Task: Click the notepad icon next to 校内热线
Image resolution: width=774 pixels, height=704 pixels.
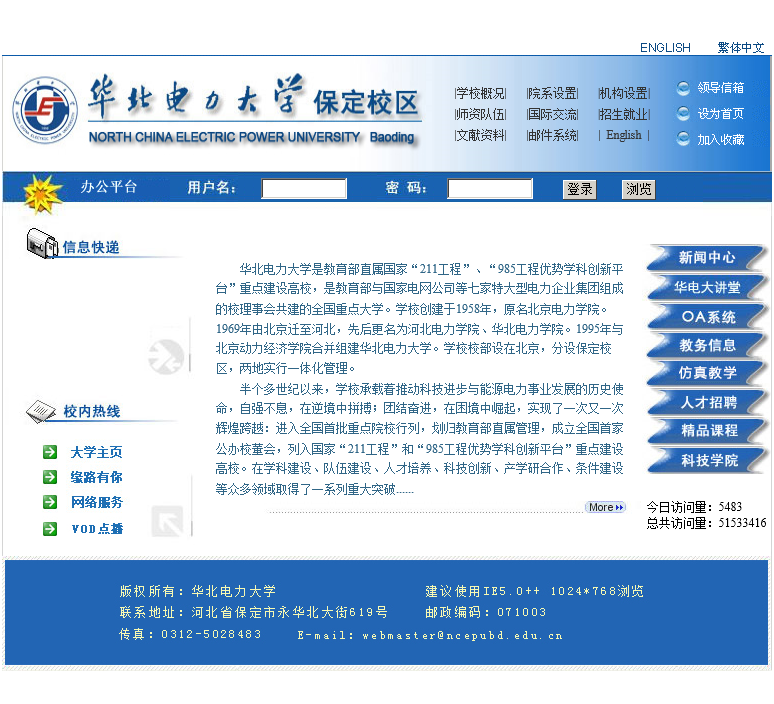Action: coord(41,412)
